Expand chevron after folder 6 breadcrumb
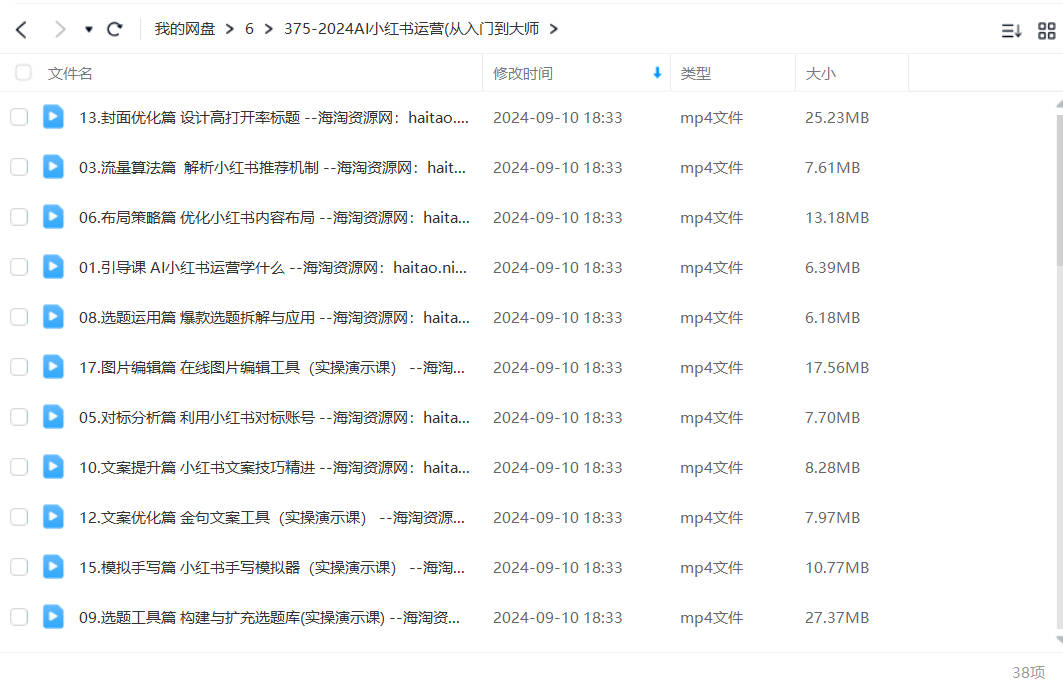Viewport: 1063px width, 690px height. coord(268,29)
